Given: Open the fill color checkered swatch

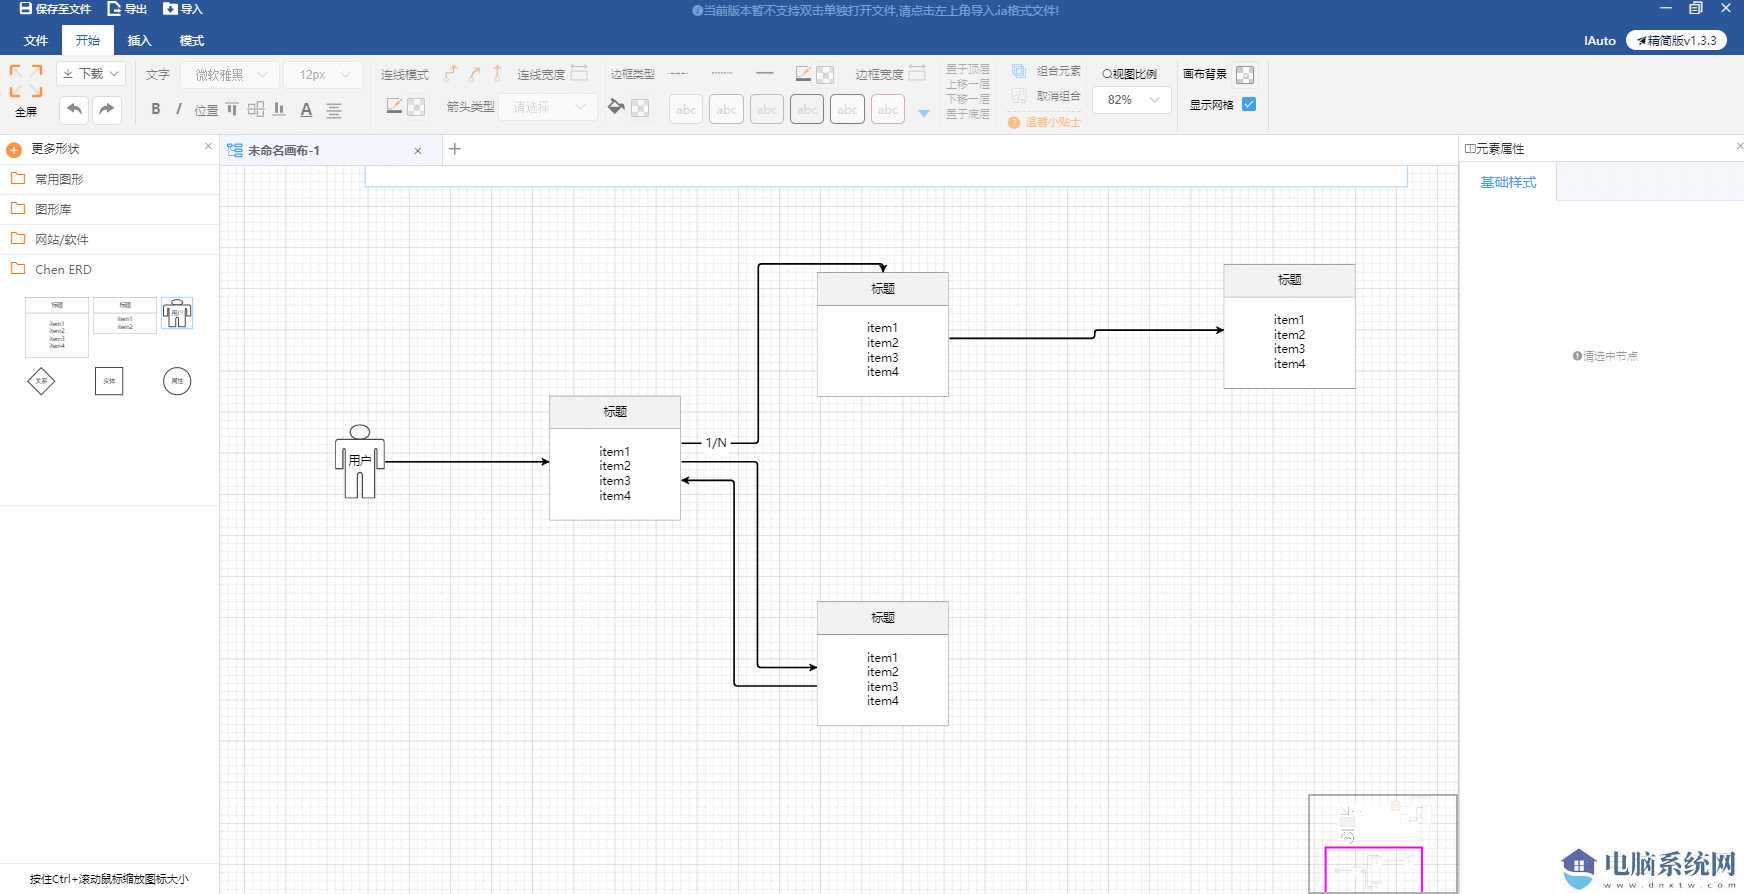Looking at the screenshot, I should pos(640,107).
